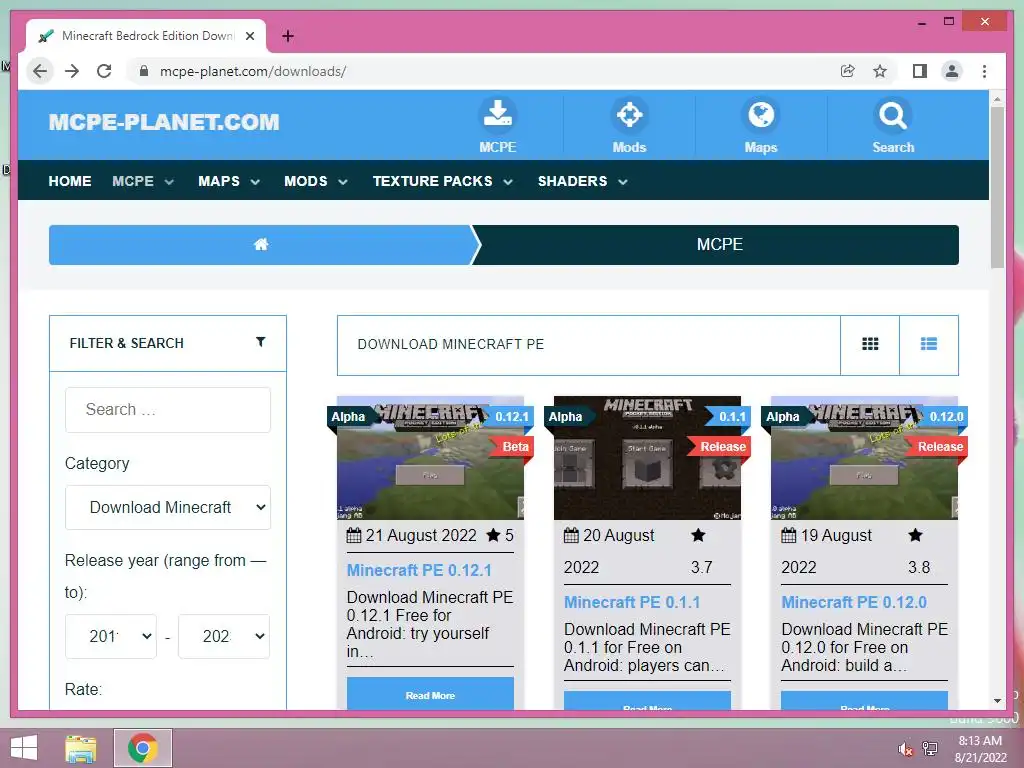Open Minecraft PE 0.12.1 title link

[419, 570]
